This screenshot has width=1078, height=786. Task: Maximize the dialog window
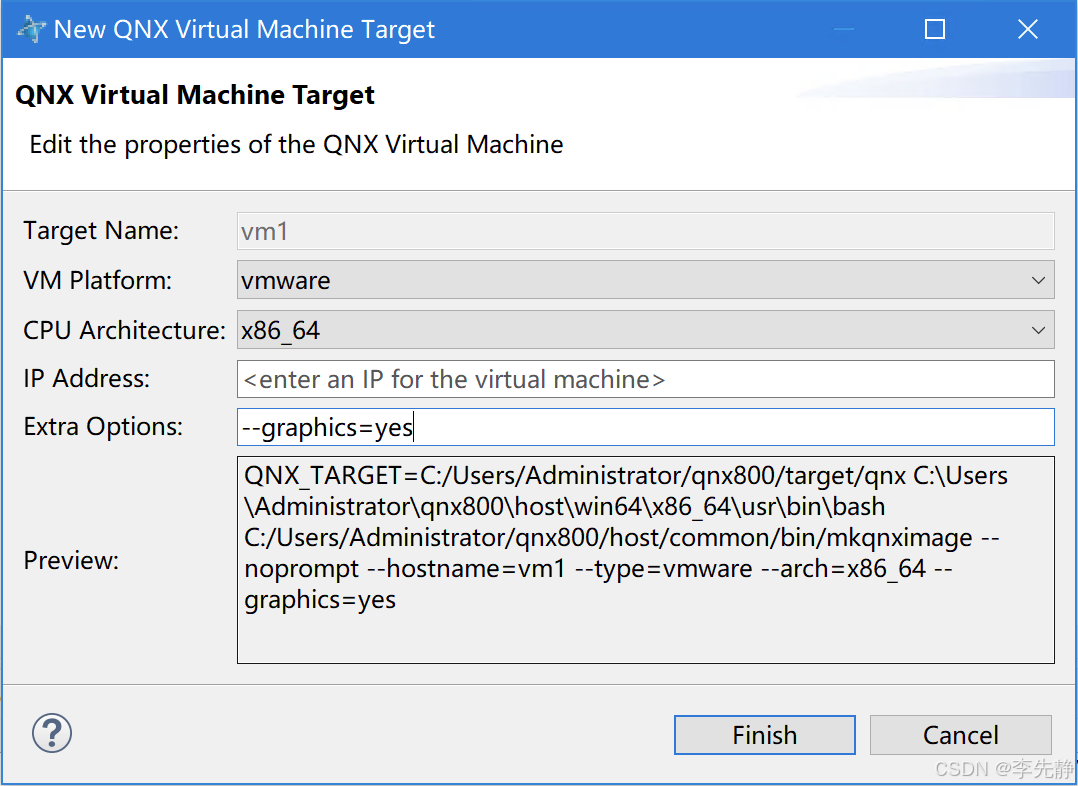click(x=934, y=29)
